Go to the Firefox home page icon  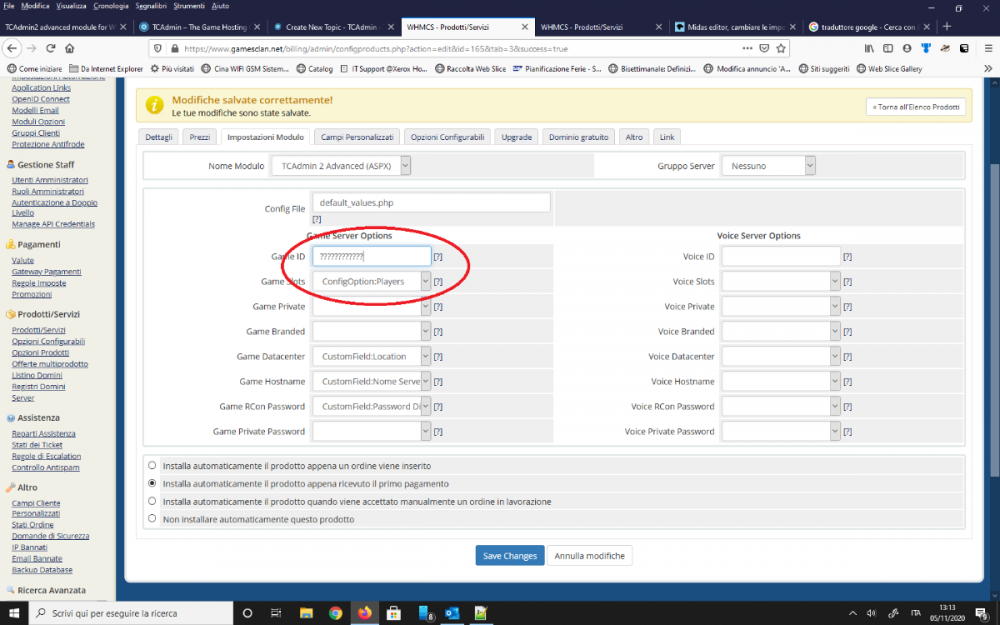(69, 48)
